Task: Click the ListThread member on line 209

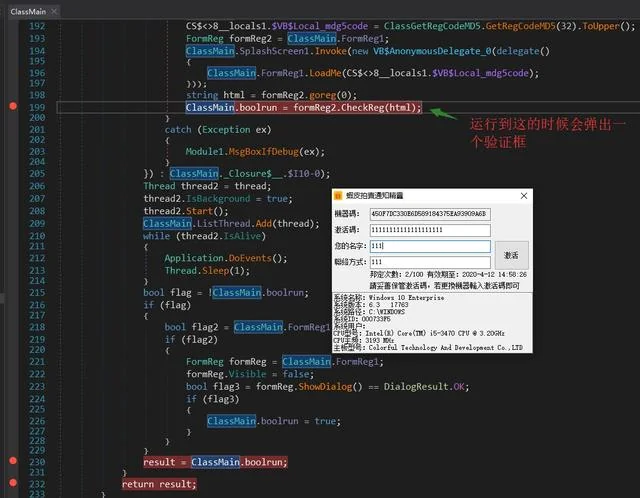Action: [x=223, y=223]
